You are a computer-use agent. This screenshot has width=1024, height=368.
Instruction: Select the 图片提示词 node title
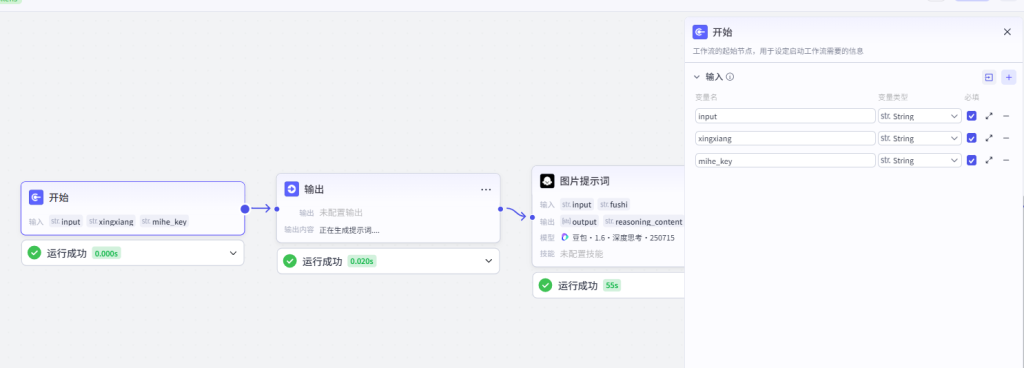(x=584, y=181)
